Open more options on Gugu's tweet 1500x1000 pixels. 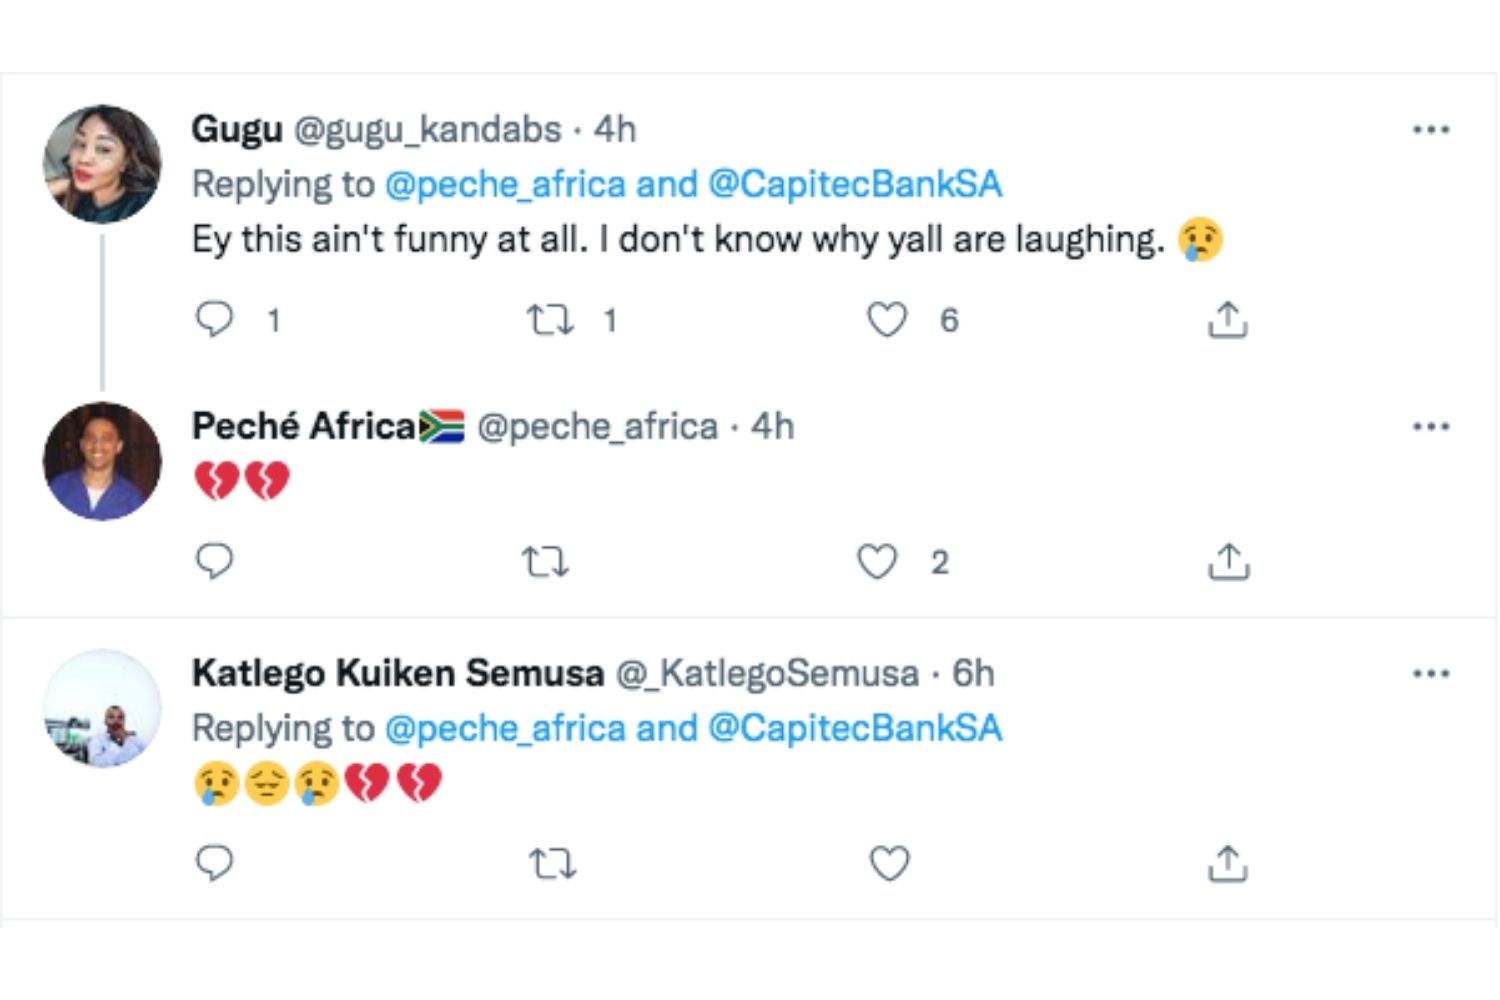pos(1431,129)
